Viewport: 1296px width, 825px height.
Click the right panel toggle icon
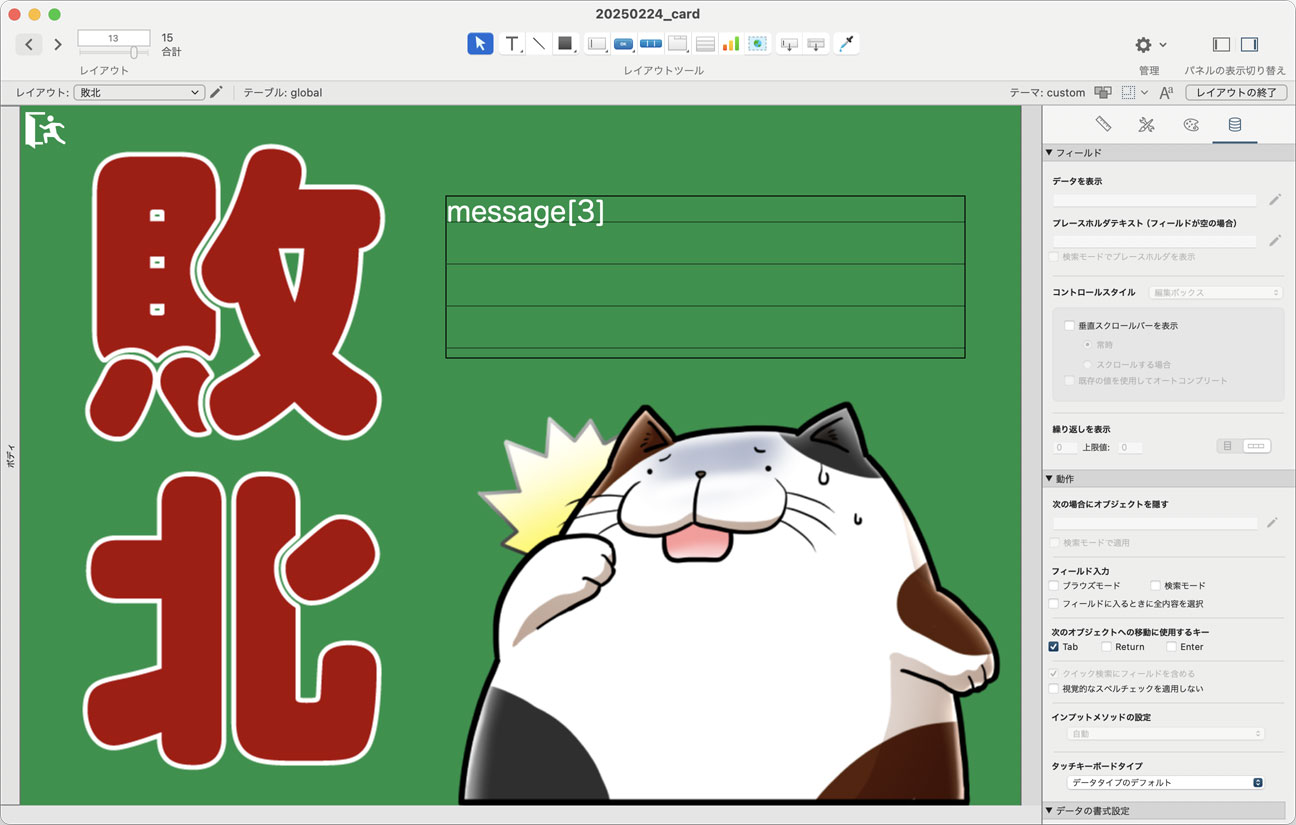point(1249,44)
